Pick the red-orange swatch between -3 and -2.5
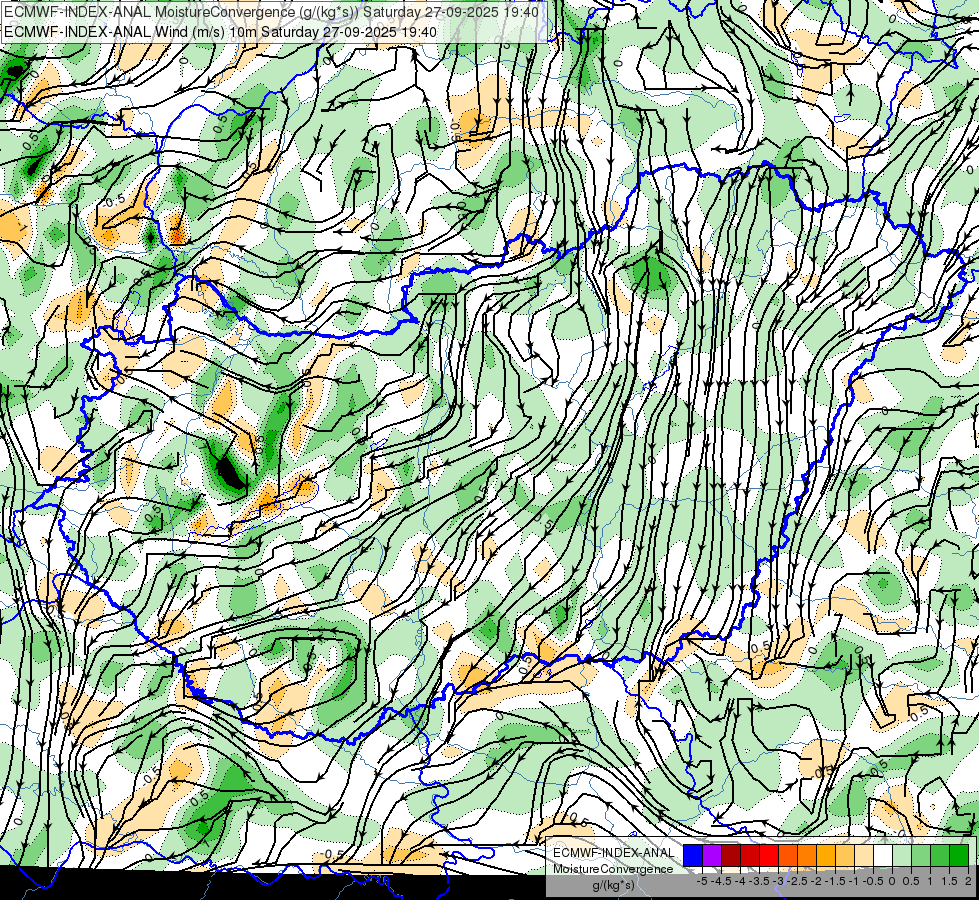The height and width of the screenshot is (900, 979). pos(788,855)
